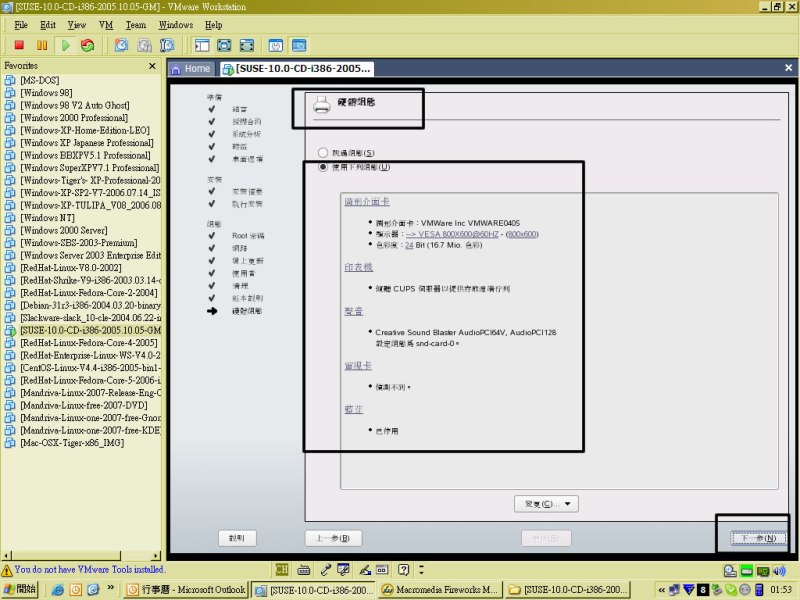Viewport: 800px width, 600px height.
Task: Click the VMware status bar network adapter icon
Action: coord(763,571)
